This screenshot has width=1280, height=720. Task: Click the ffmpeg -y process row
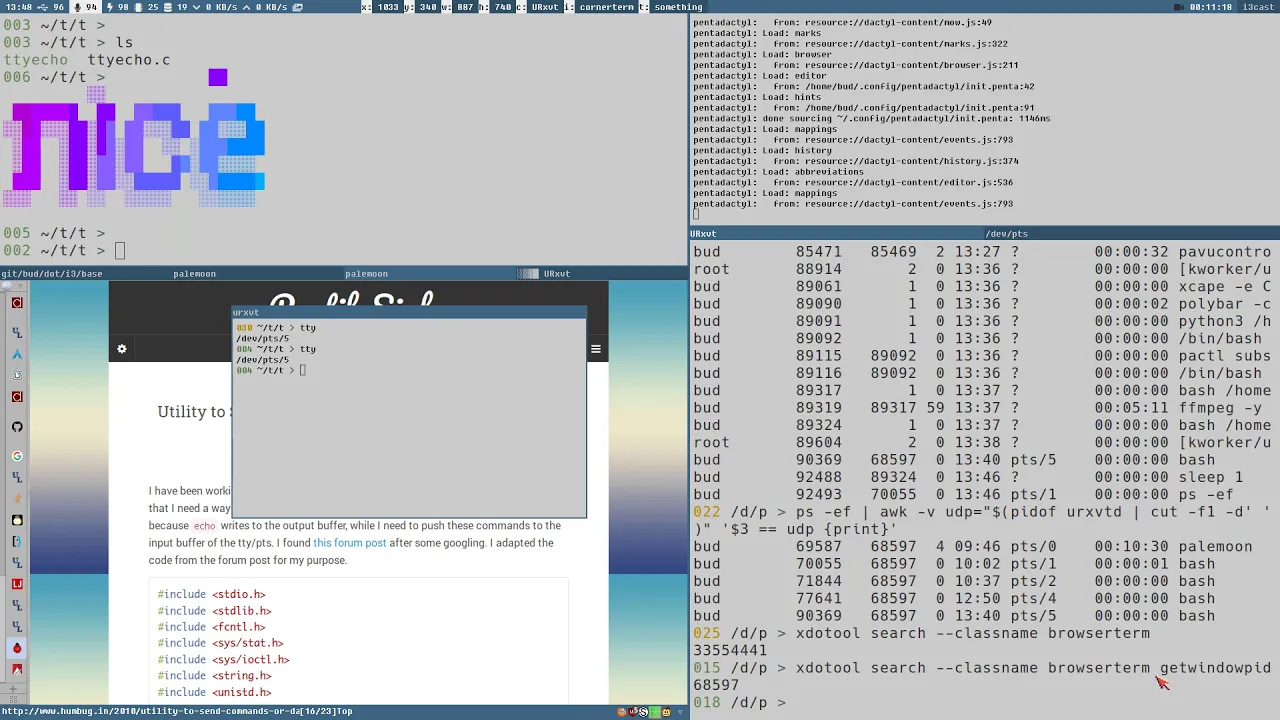(x=982, y=408)
